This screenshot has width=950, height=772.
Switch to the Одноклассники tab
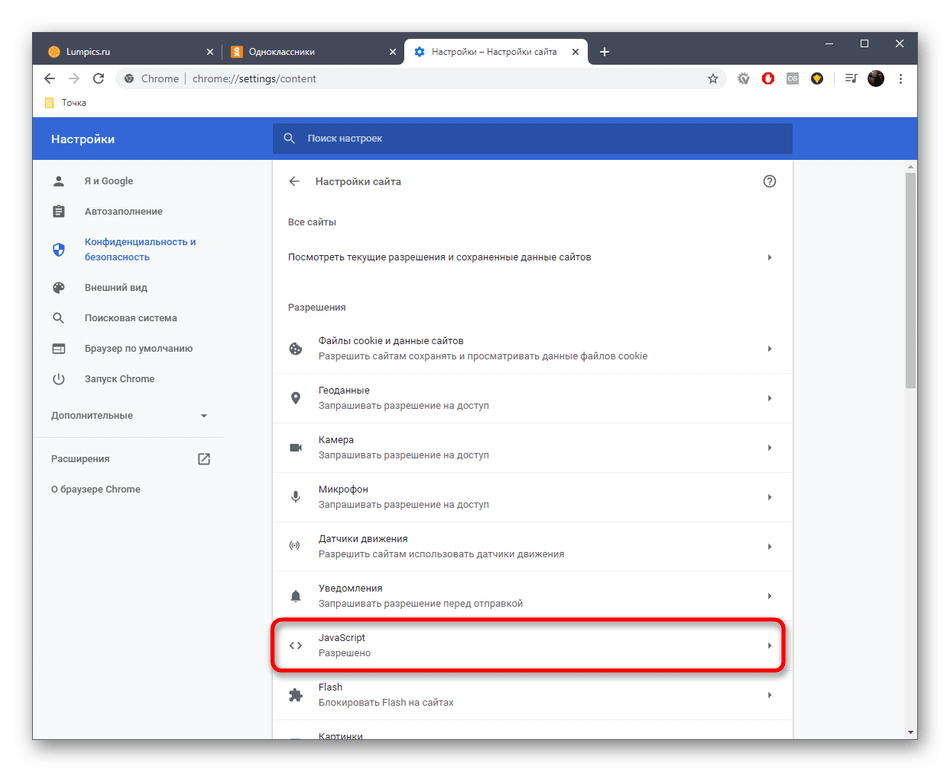(x=310, y=52)
